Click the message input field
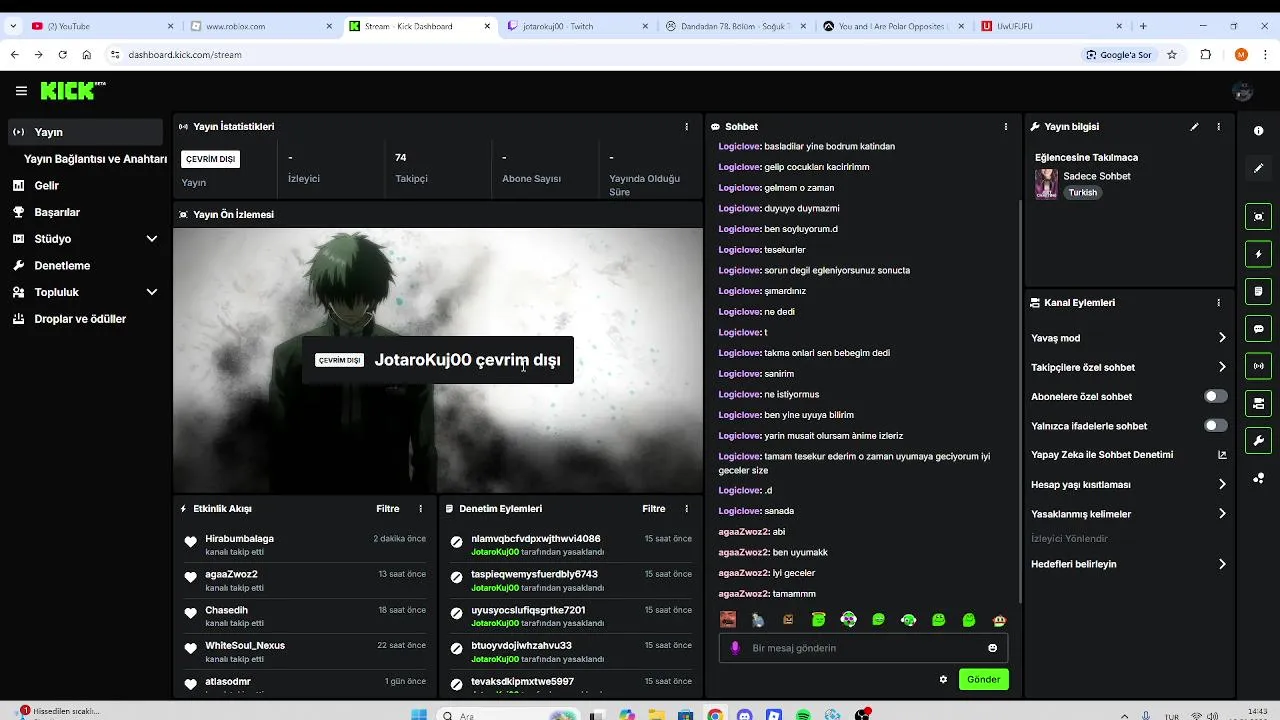The width and height of the screenshot is (1280, 720). click(x=863, y=648)
